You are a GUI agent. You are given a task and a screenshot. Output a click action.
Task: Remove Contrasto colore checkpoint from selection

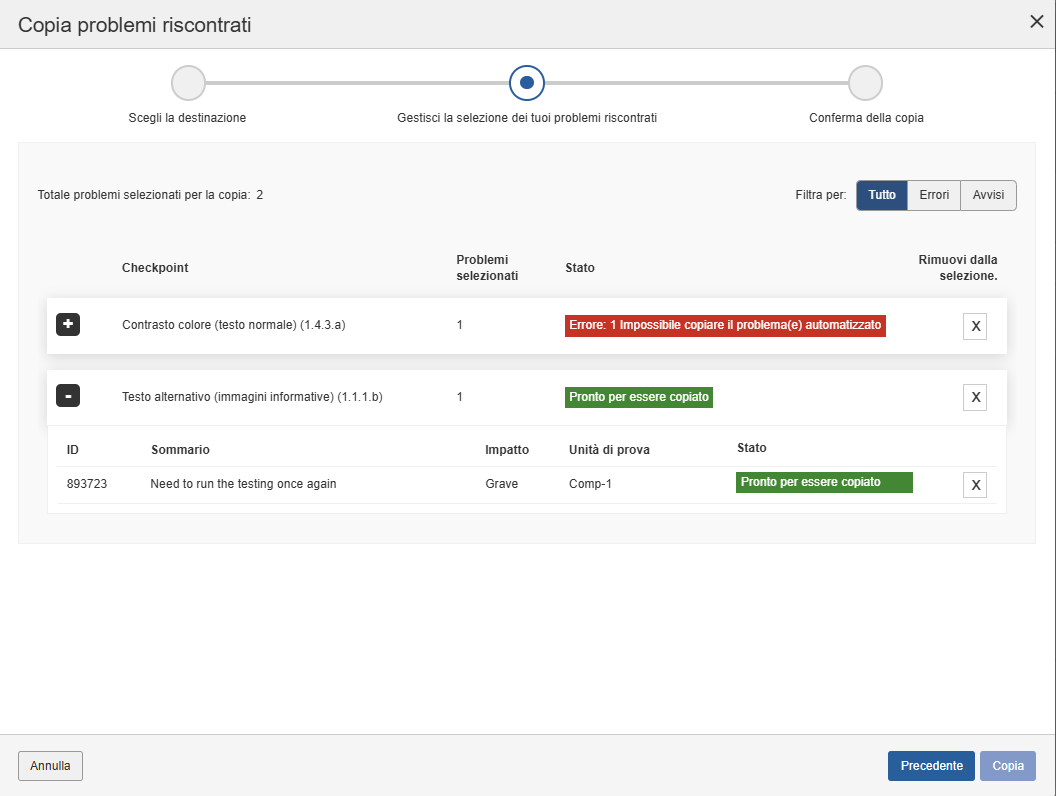(x=975, y=326)
